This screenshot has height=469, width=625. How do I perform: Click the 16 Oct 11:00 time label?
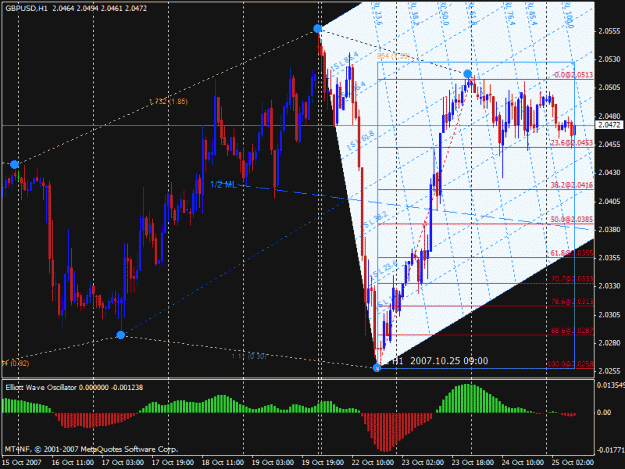pyautogui.click(x=73, y=462)
